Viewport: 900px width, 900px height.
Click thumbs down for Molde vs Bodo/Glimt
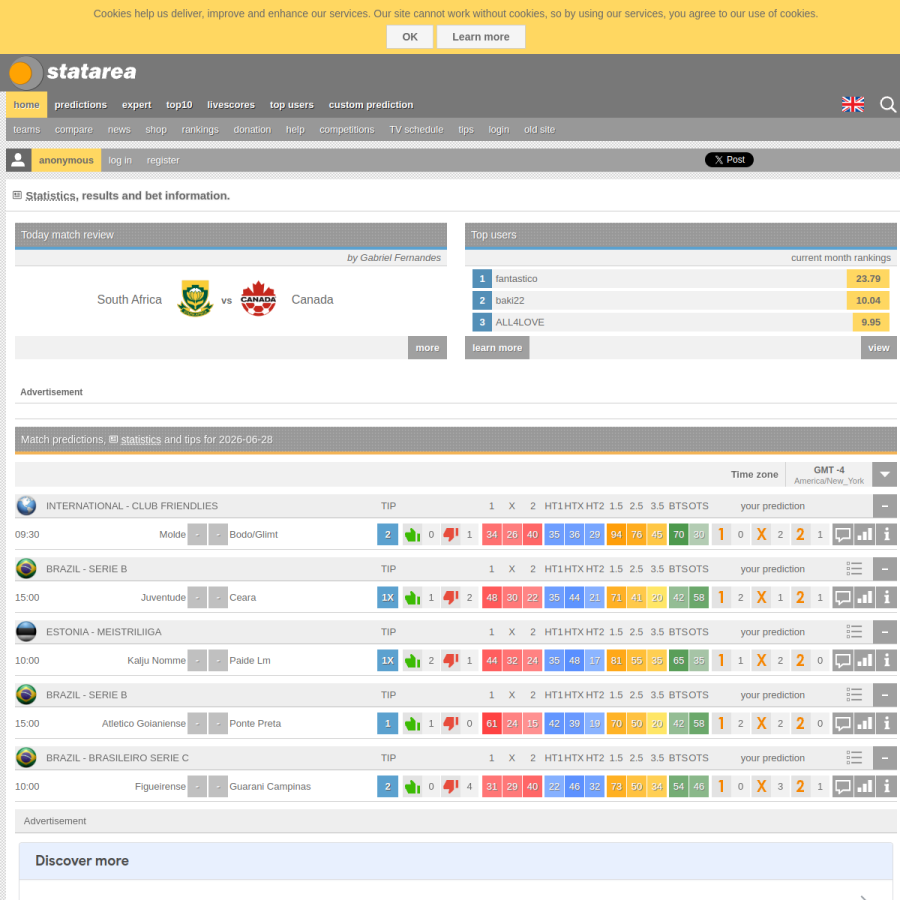tap(451, 534)
